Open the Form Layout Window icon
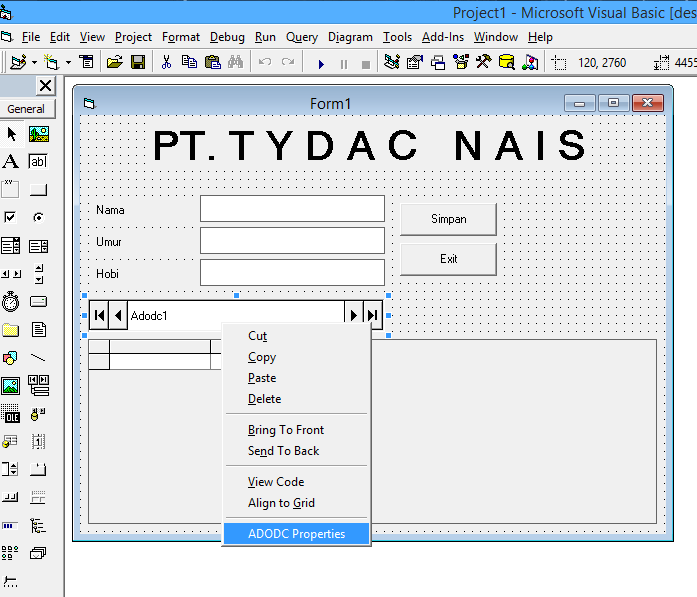697x597 pixels. 438,63
